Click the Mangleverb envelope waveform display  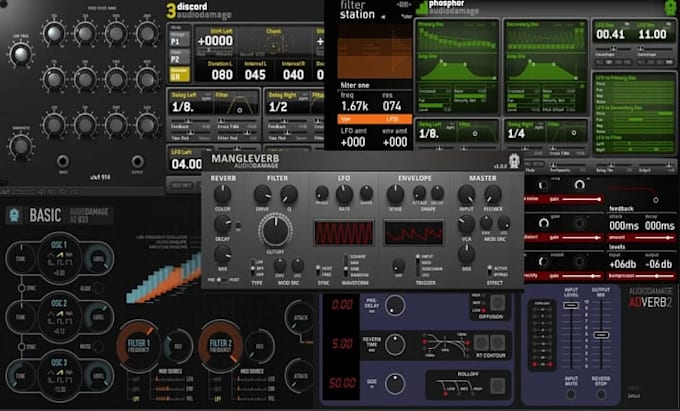pos(413,233)
